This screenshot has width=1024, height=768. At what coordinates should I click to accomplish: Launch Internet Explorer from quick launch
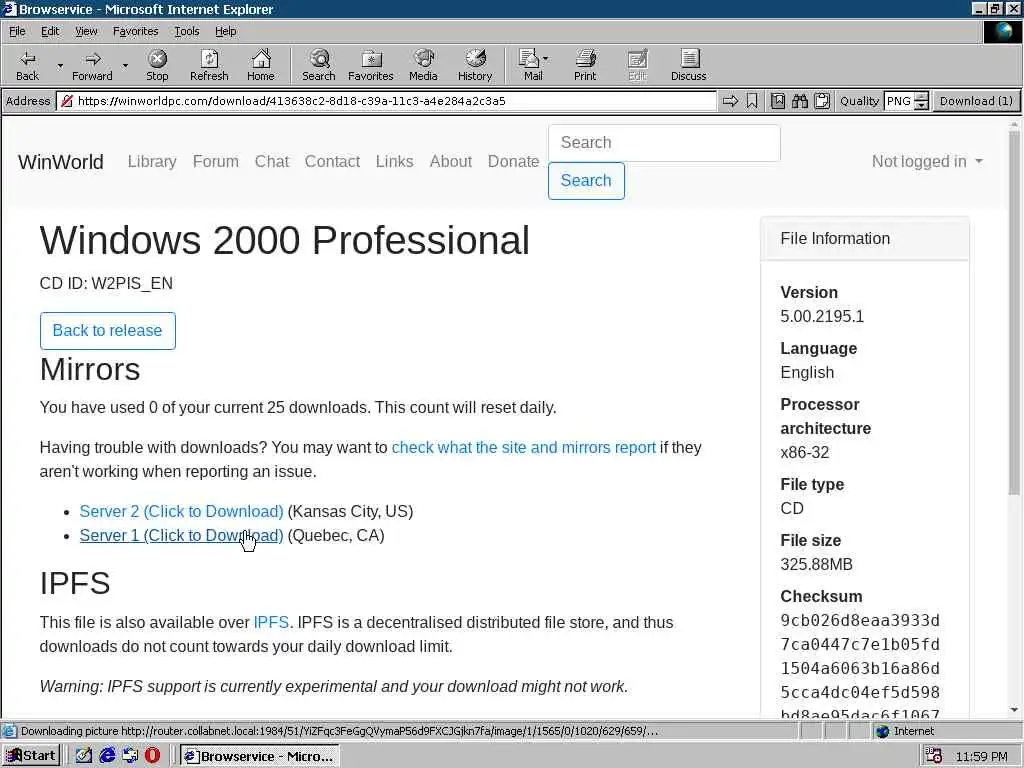107,756
